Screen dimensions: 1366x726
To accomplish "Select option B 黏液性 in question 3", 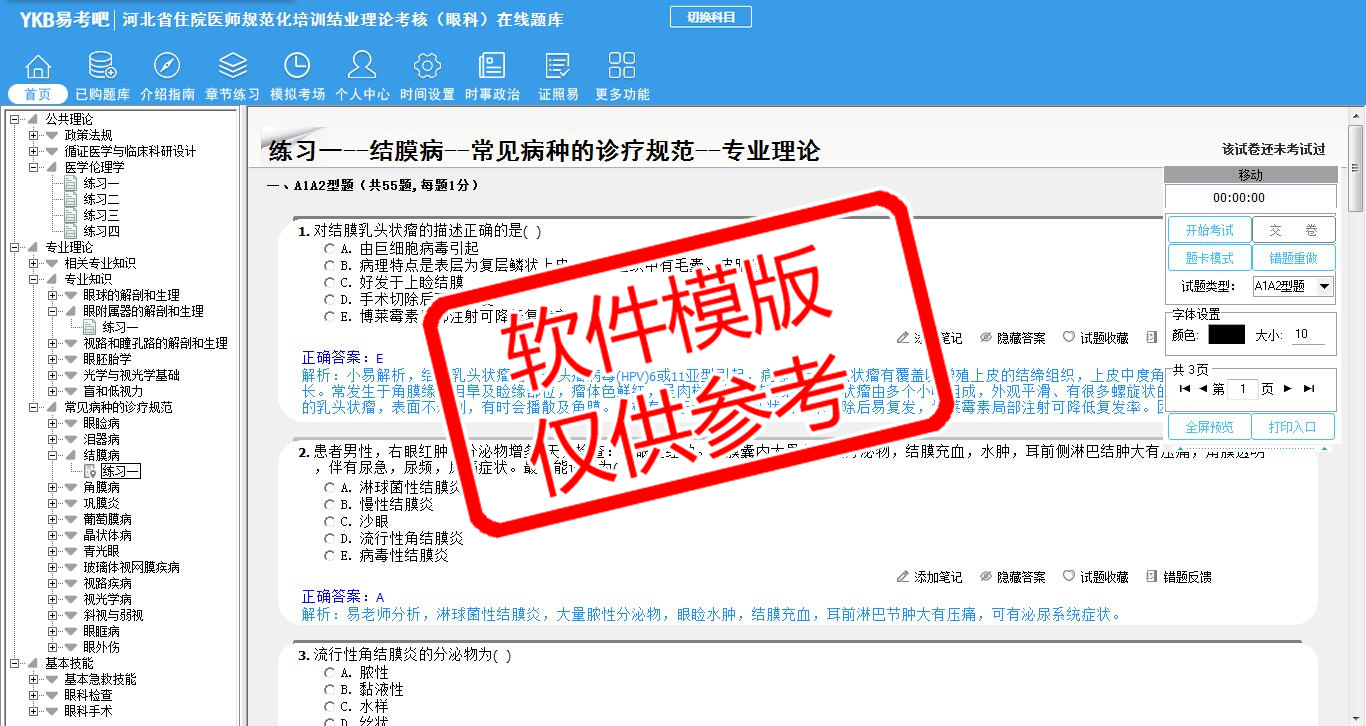I will coord(329,690).
